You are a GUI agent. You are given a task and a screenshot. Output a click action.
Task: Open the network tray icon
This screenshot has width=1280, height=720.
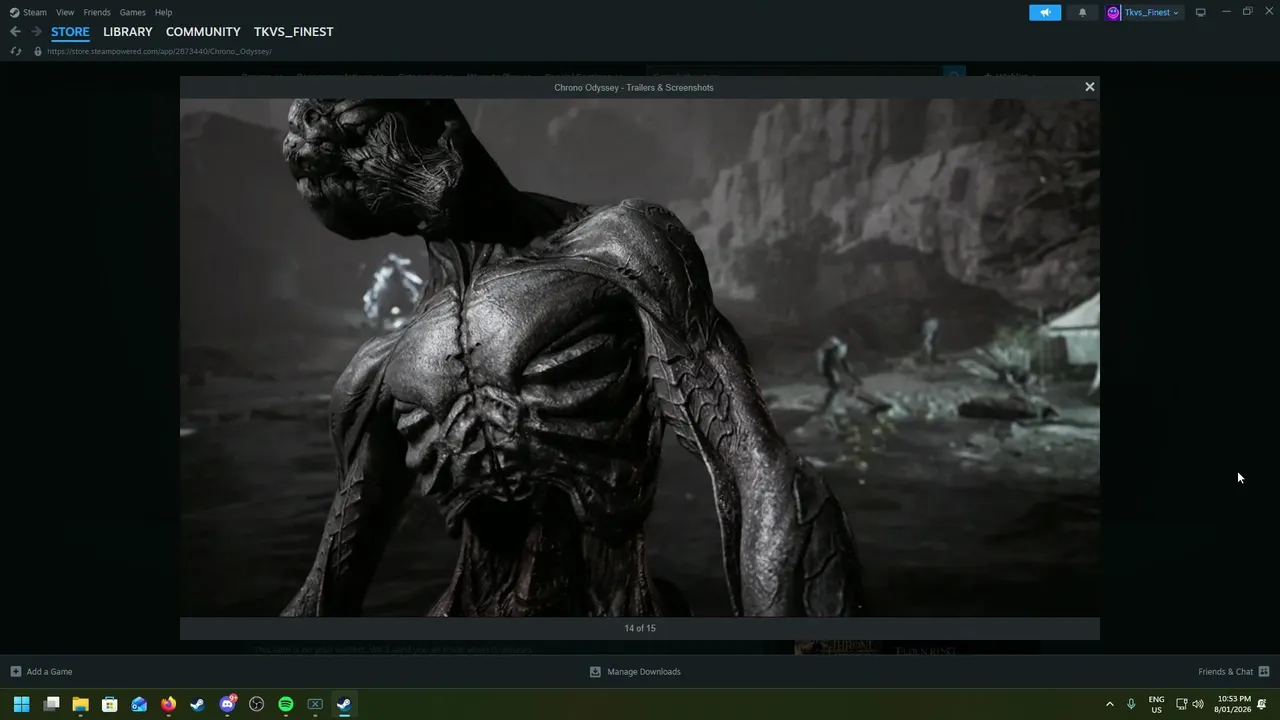[x=1181, y=704]
